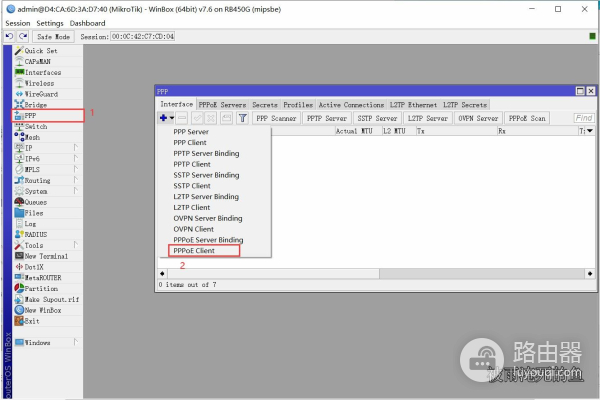Choose L2TP Client from the menu
This screenshot has width=600, height=400.
[192, 207]
